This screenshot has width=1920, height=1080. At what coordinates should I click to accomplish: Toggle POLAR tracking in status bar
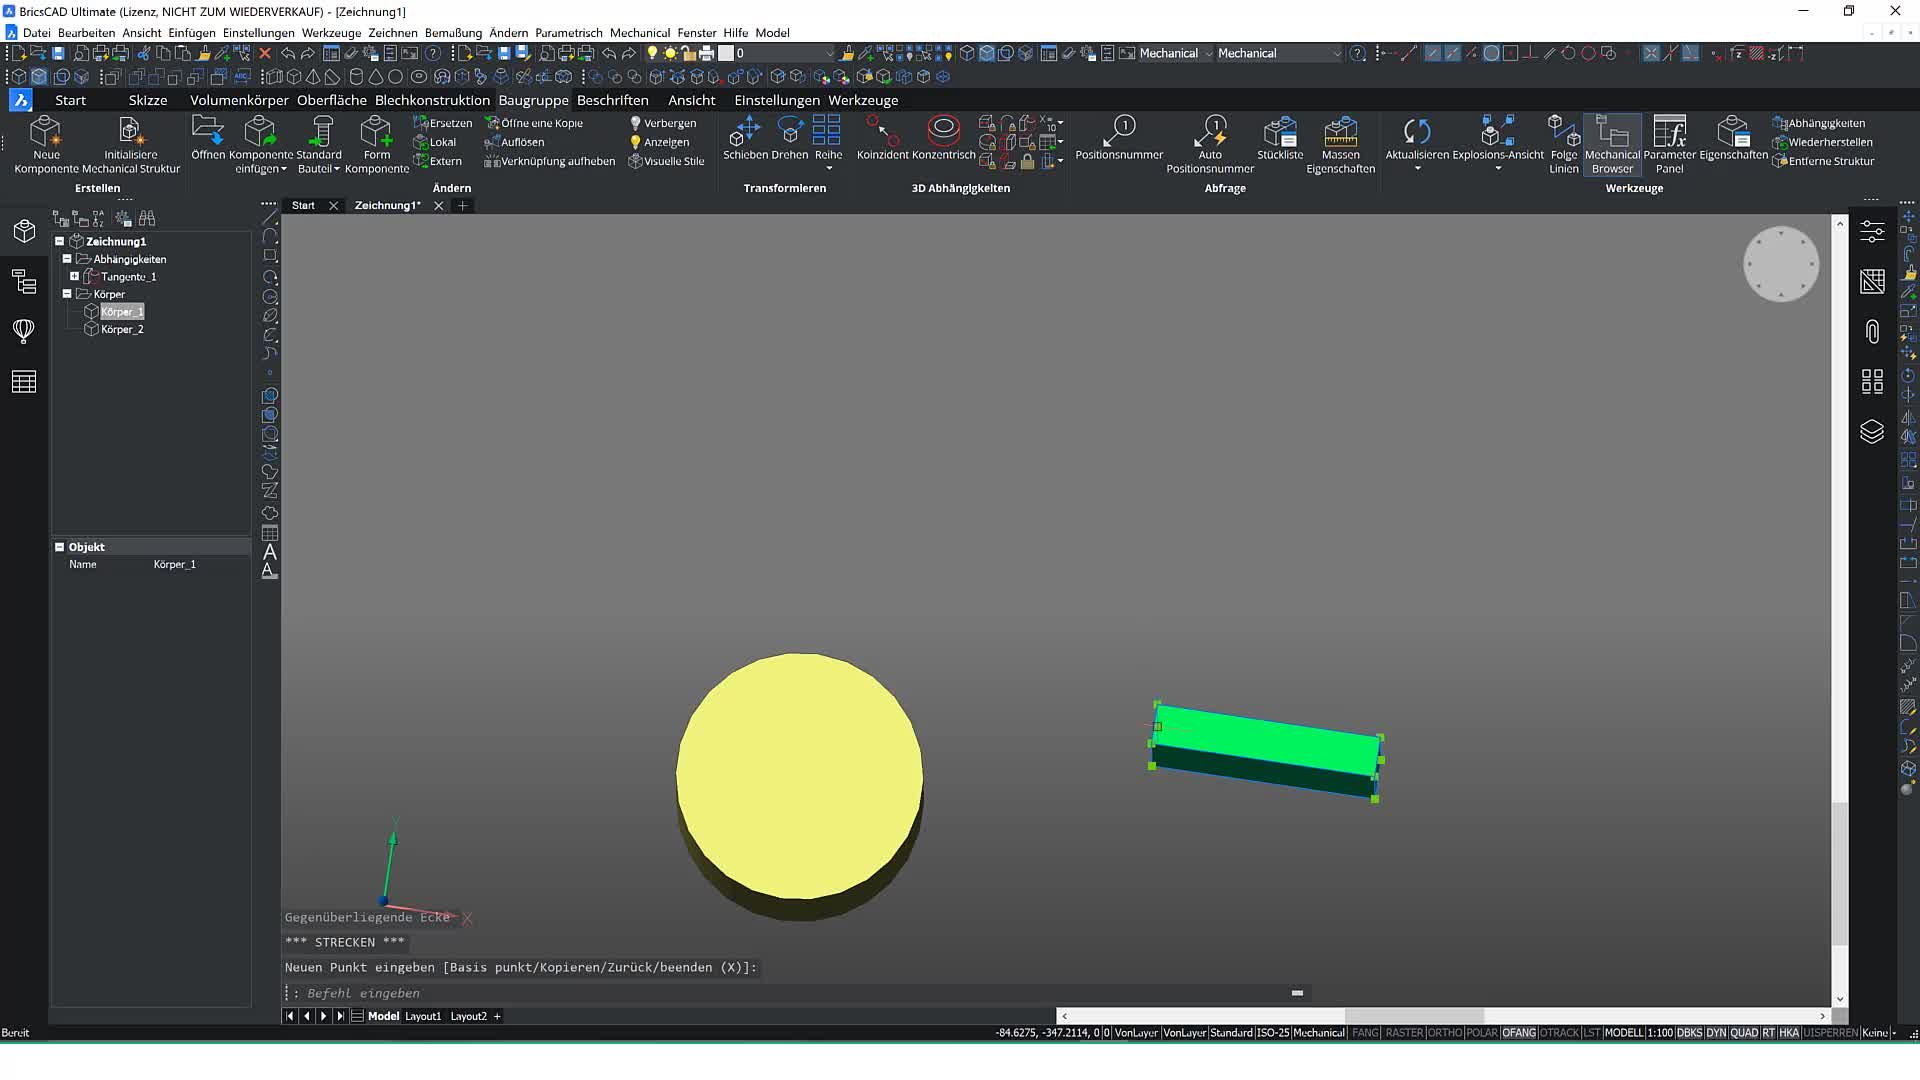(x=1481, y=1033)
